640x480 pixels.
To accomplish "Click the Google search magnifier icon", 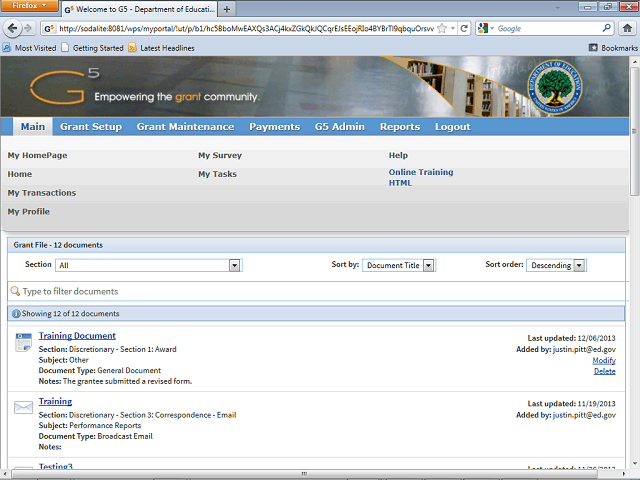I will click(607, 28).
